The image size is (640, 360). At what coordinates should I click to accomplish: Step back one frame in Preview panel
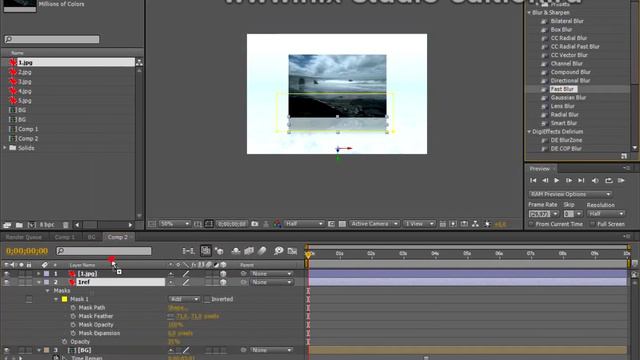coord(545,180)
